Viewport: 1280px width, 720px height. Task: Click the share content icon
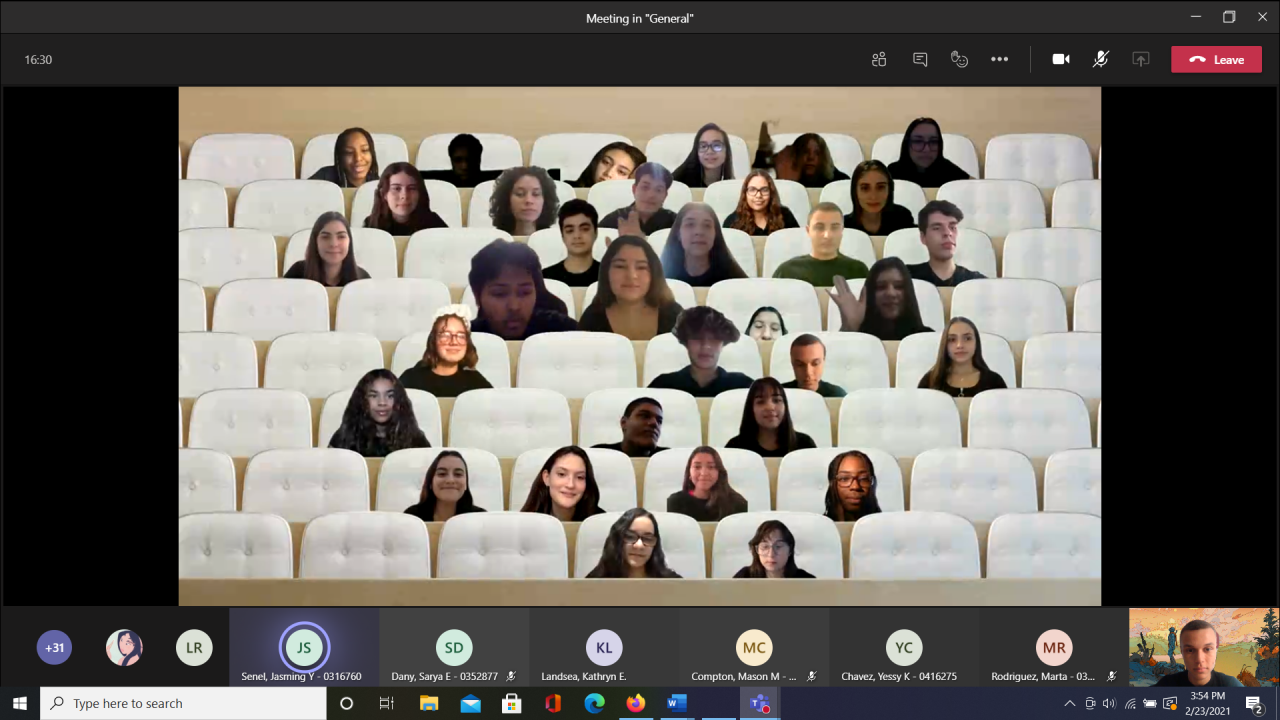click(x=1141, y=59)
